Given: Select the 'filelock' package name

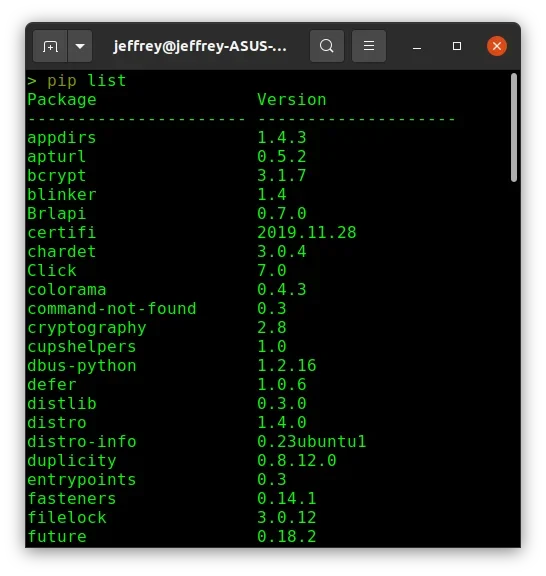Looking at the screenshot, I should [x=67, y=518].
